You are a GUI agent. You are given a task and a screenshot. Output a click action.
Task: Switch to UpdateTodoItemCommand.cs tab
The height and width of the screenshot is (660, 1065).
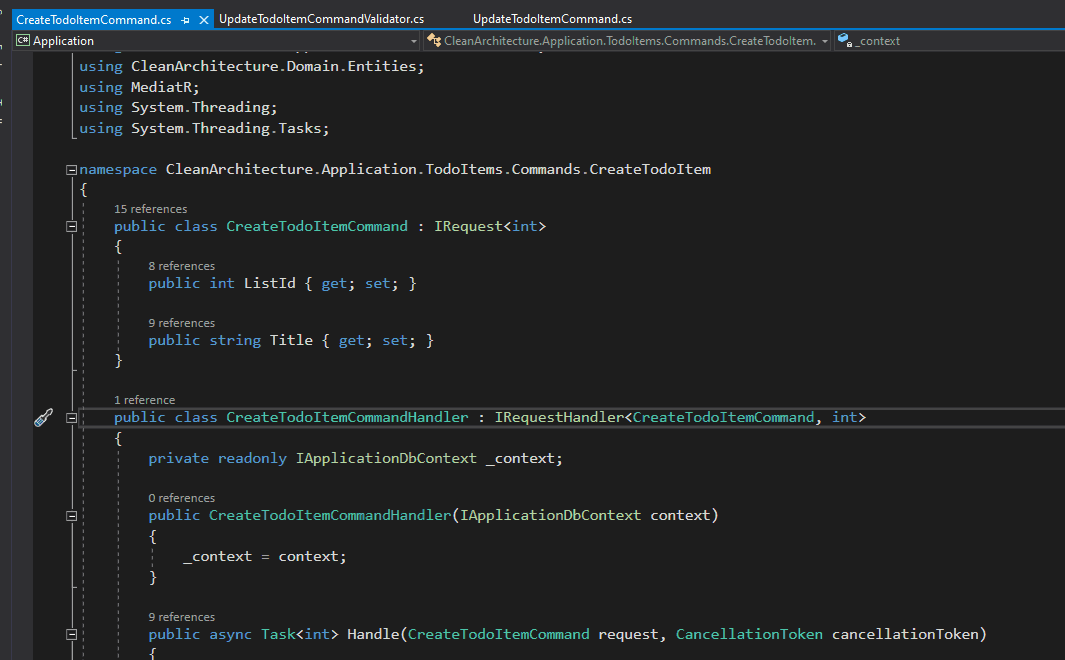[x=552, y=19]
